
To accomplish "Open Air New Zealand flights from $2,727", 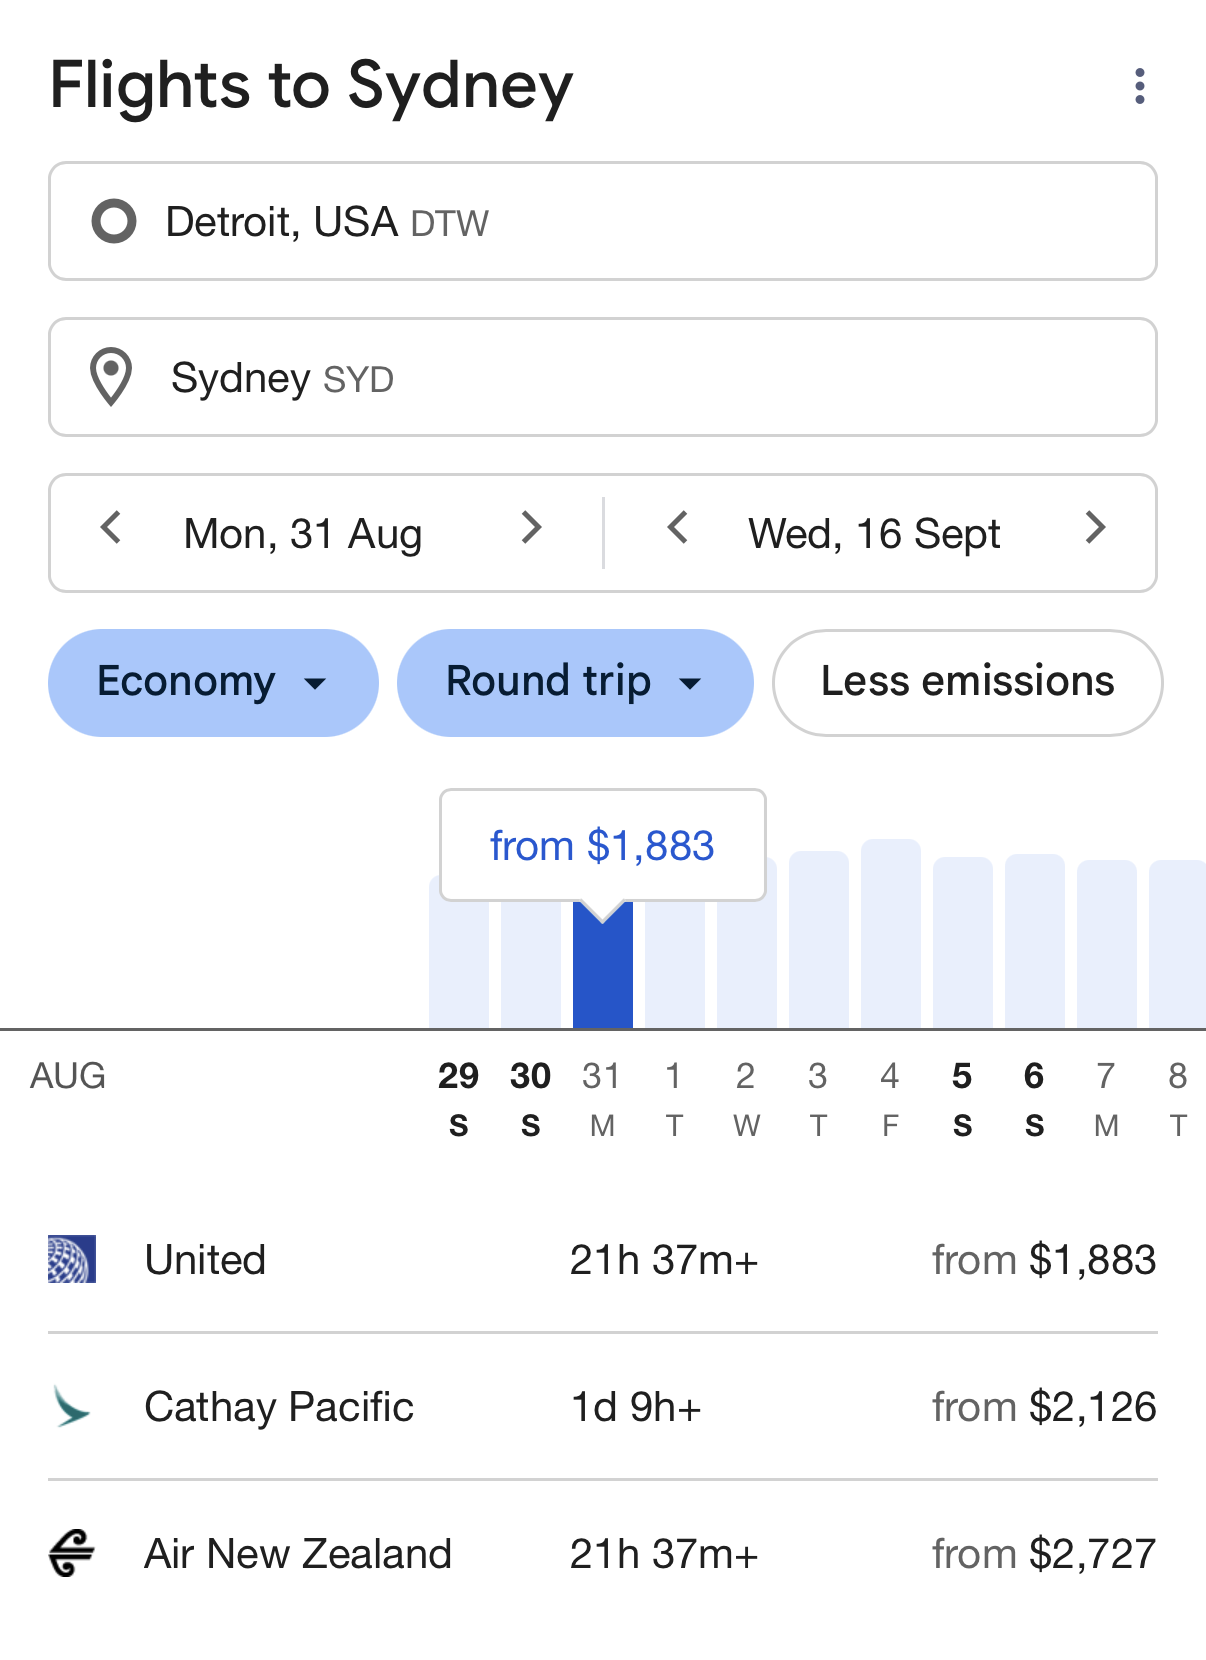I will coord(603,1553).
